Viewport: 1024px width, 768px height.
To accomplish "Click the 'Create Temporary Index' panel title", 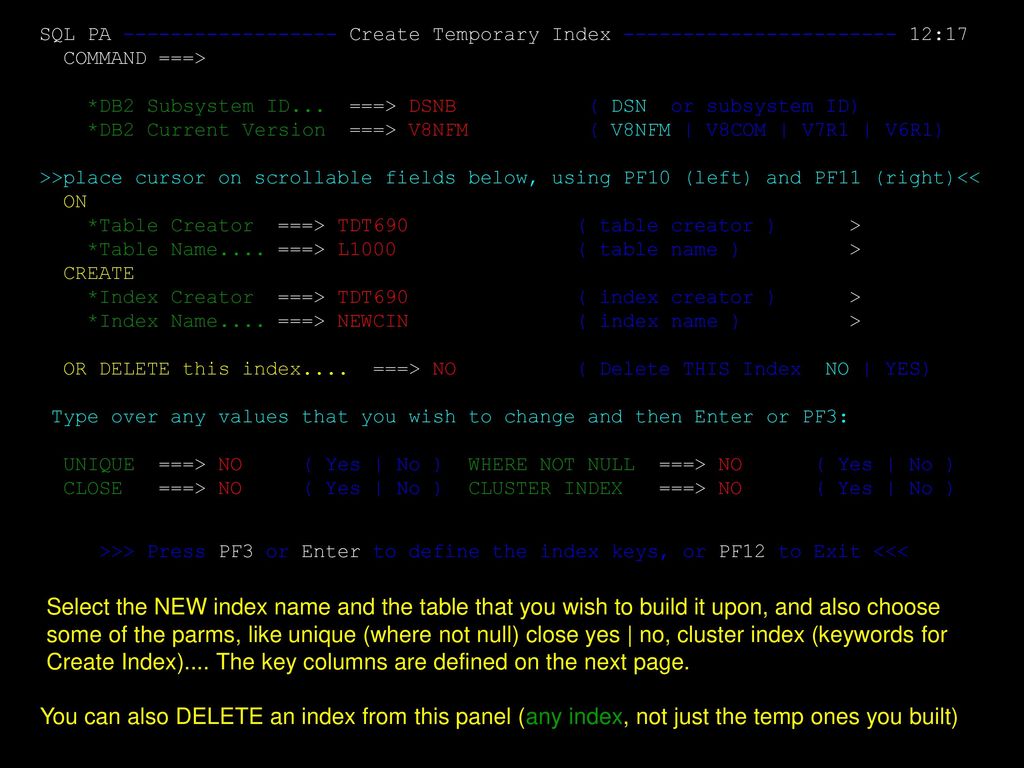I will tap(480, 35).
